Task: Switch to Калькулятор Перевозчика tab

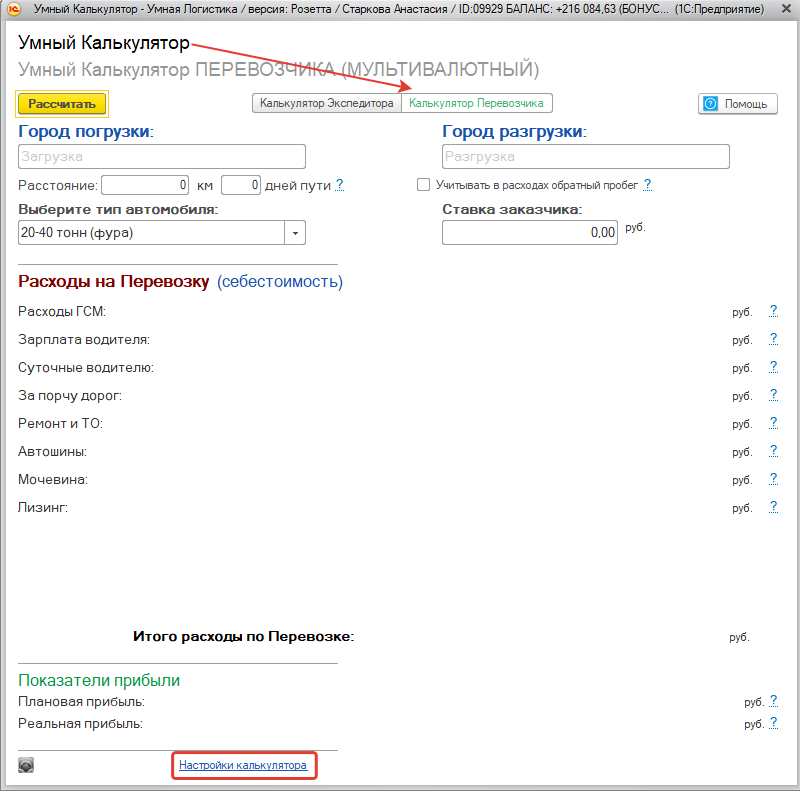Action: click(x=476, y=103)
